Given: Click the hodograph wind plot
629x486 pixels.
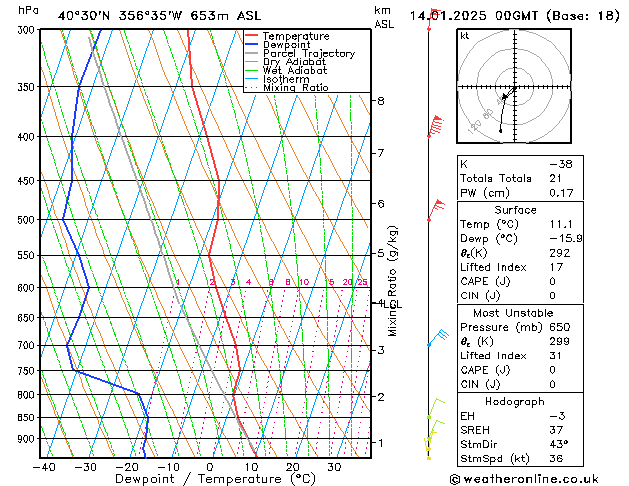Looking at the screenshot, I should [x=514, y=86].
